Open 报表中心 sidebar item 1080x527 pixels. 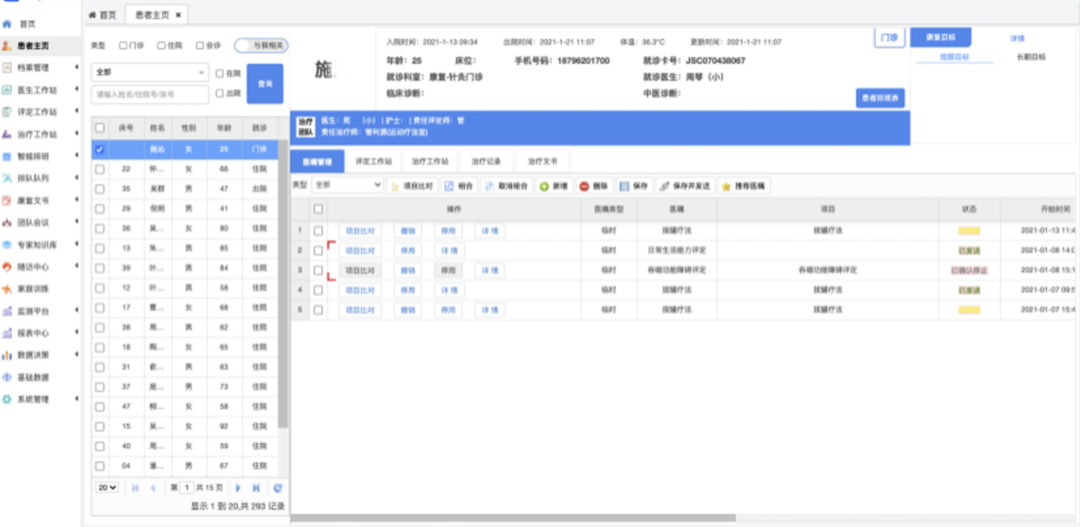coord(33,333)
